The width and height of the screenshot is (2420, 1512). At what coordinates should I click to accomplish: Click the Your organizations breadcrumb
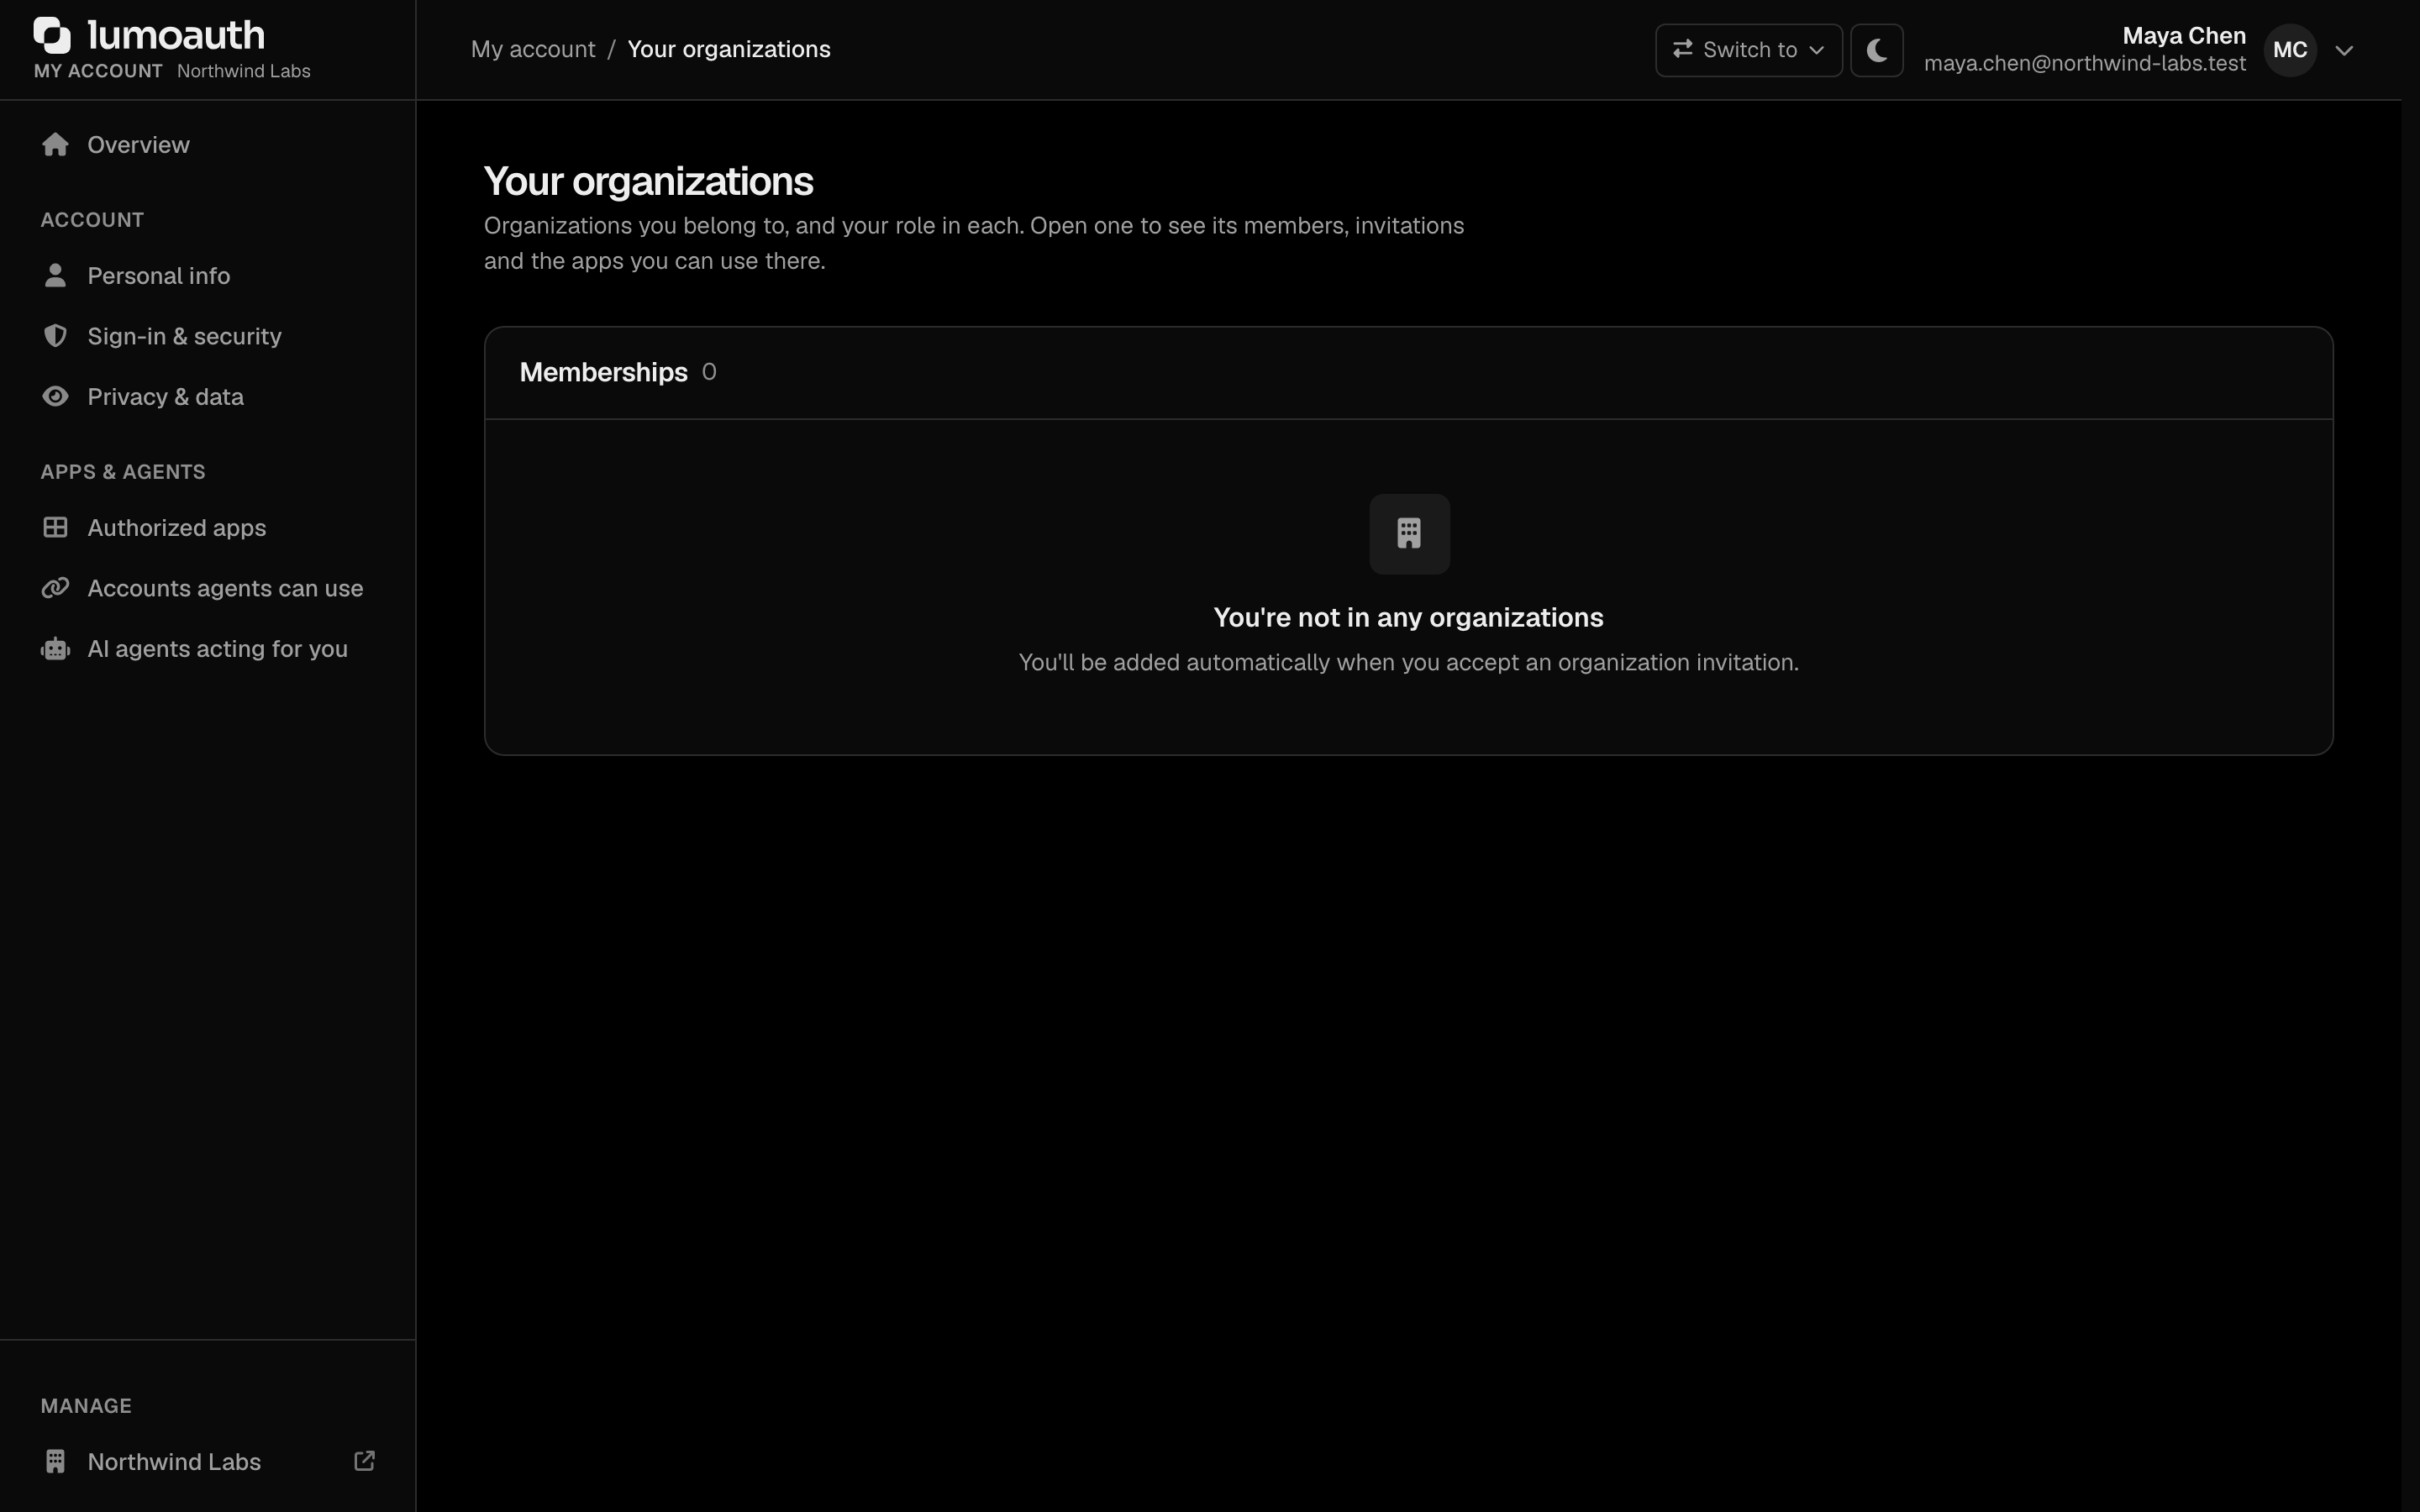pyautogui.click(x=729, y=49)
